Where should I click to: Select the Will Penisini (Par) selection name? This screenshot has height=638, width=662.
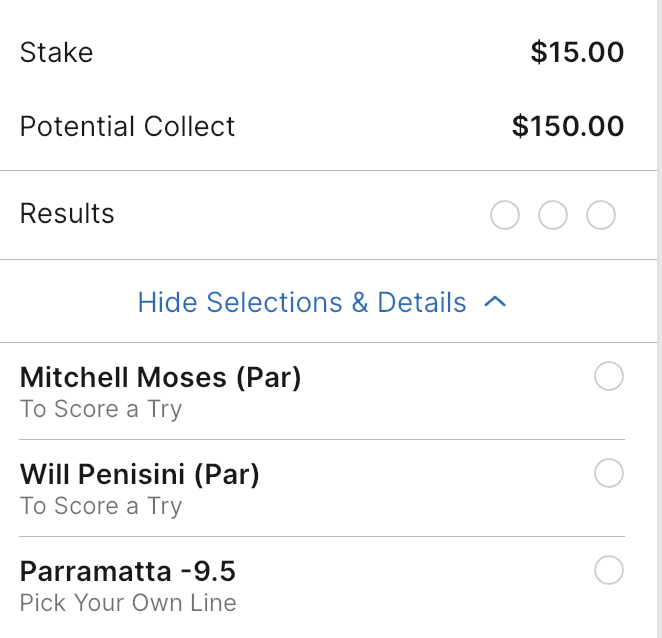pyautogui.click(x=140, y=474)
